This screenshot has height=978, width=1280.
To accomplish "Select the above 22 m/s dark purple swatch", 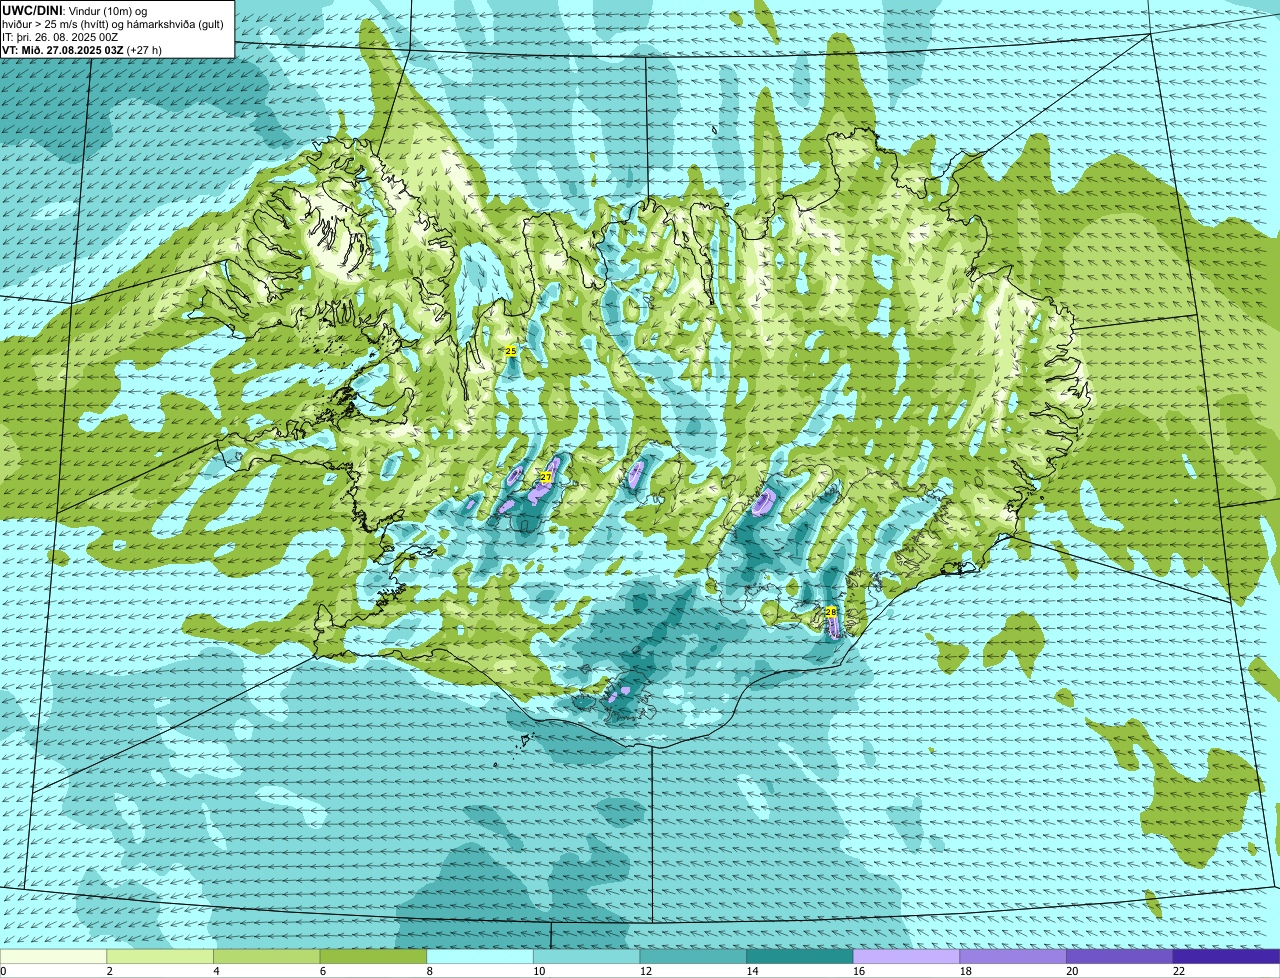I will (x=1227, y=956).
